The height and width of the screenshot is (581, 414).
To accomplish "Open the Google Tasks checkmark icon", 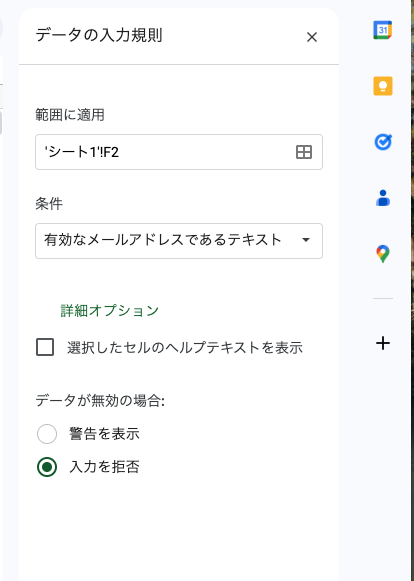I will 382,142.
